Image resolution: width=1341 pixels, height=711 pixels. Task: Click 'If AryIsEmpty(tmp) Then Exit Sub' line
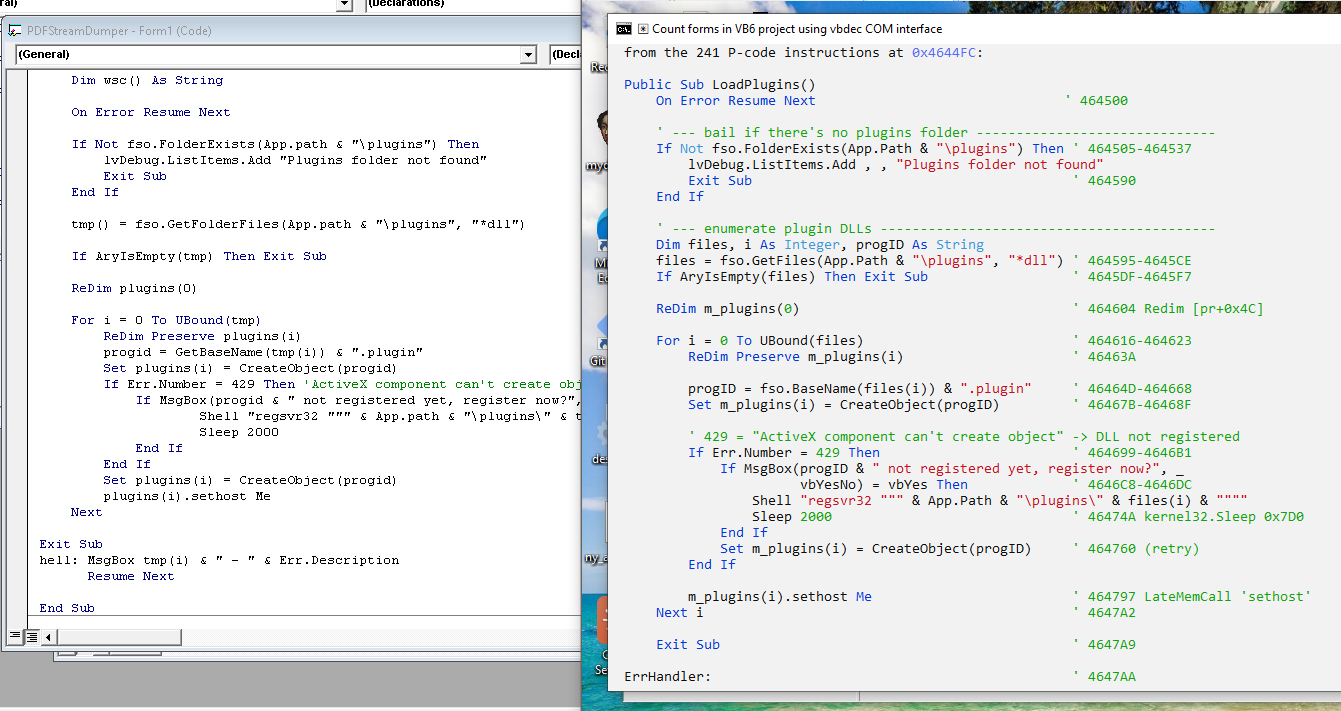(x=199, y=256)
